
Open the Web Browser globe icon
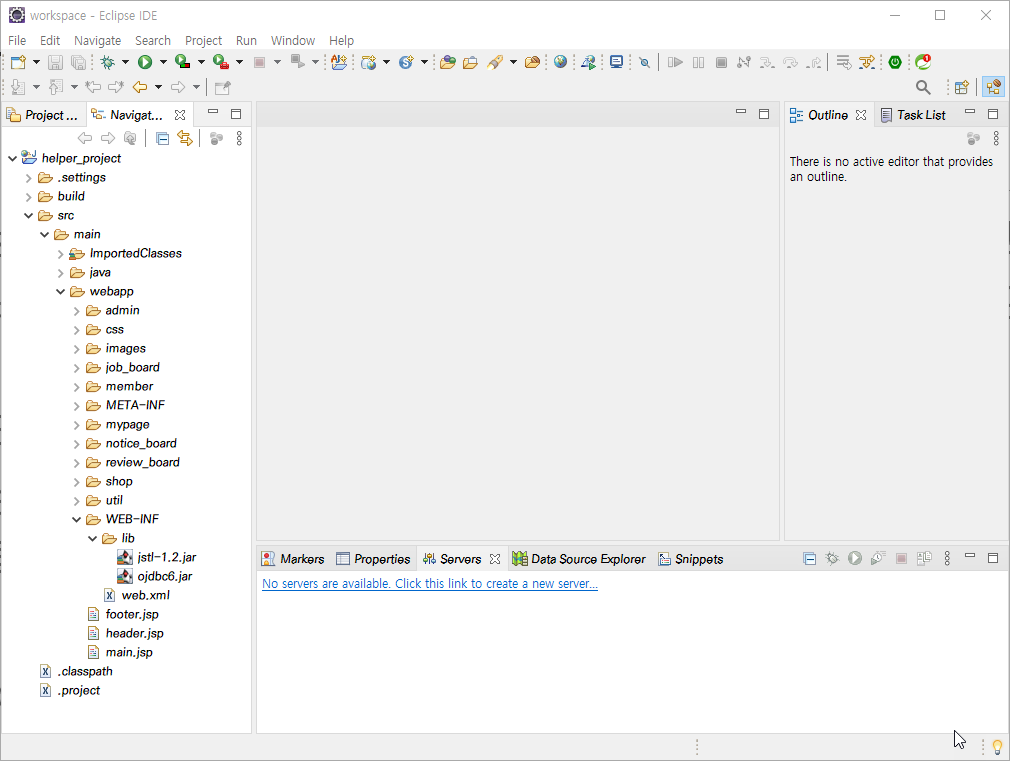pyautogui.click(x=560, y=62)
